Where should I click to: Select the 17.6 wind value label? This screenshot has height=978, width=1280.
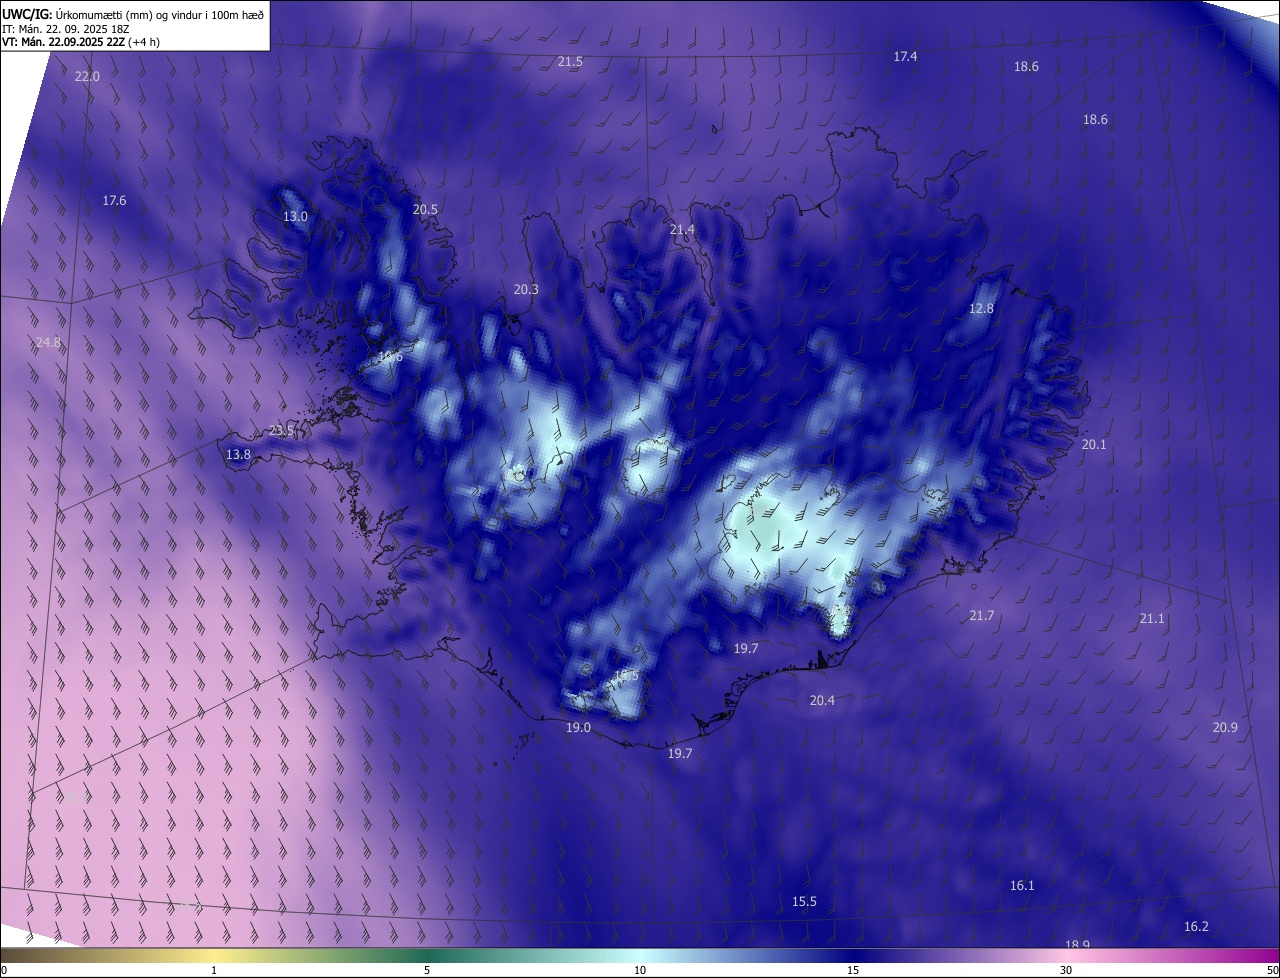114,201
